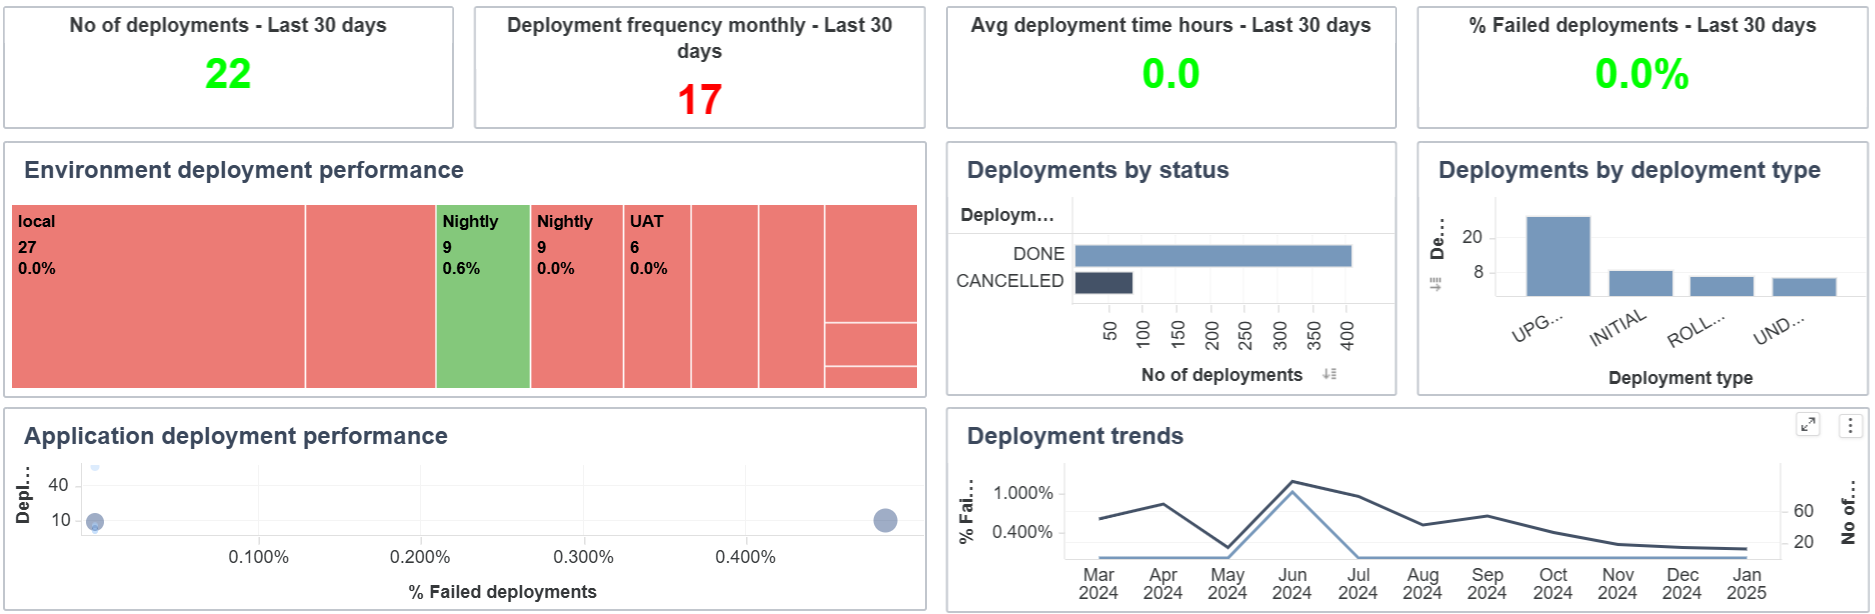Click the large bubble at far right of scatter chart

885,520
